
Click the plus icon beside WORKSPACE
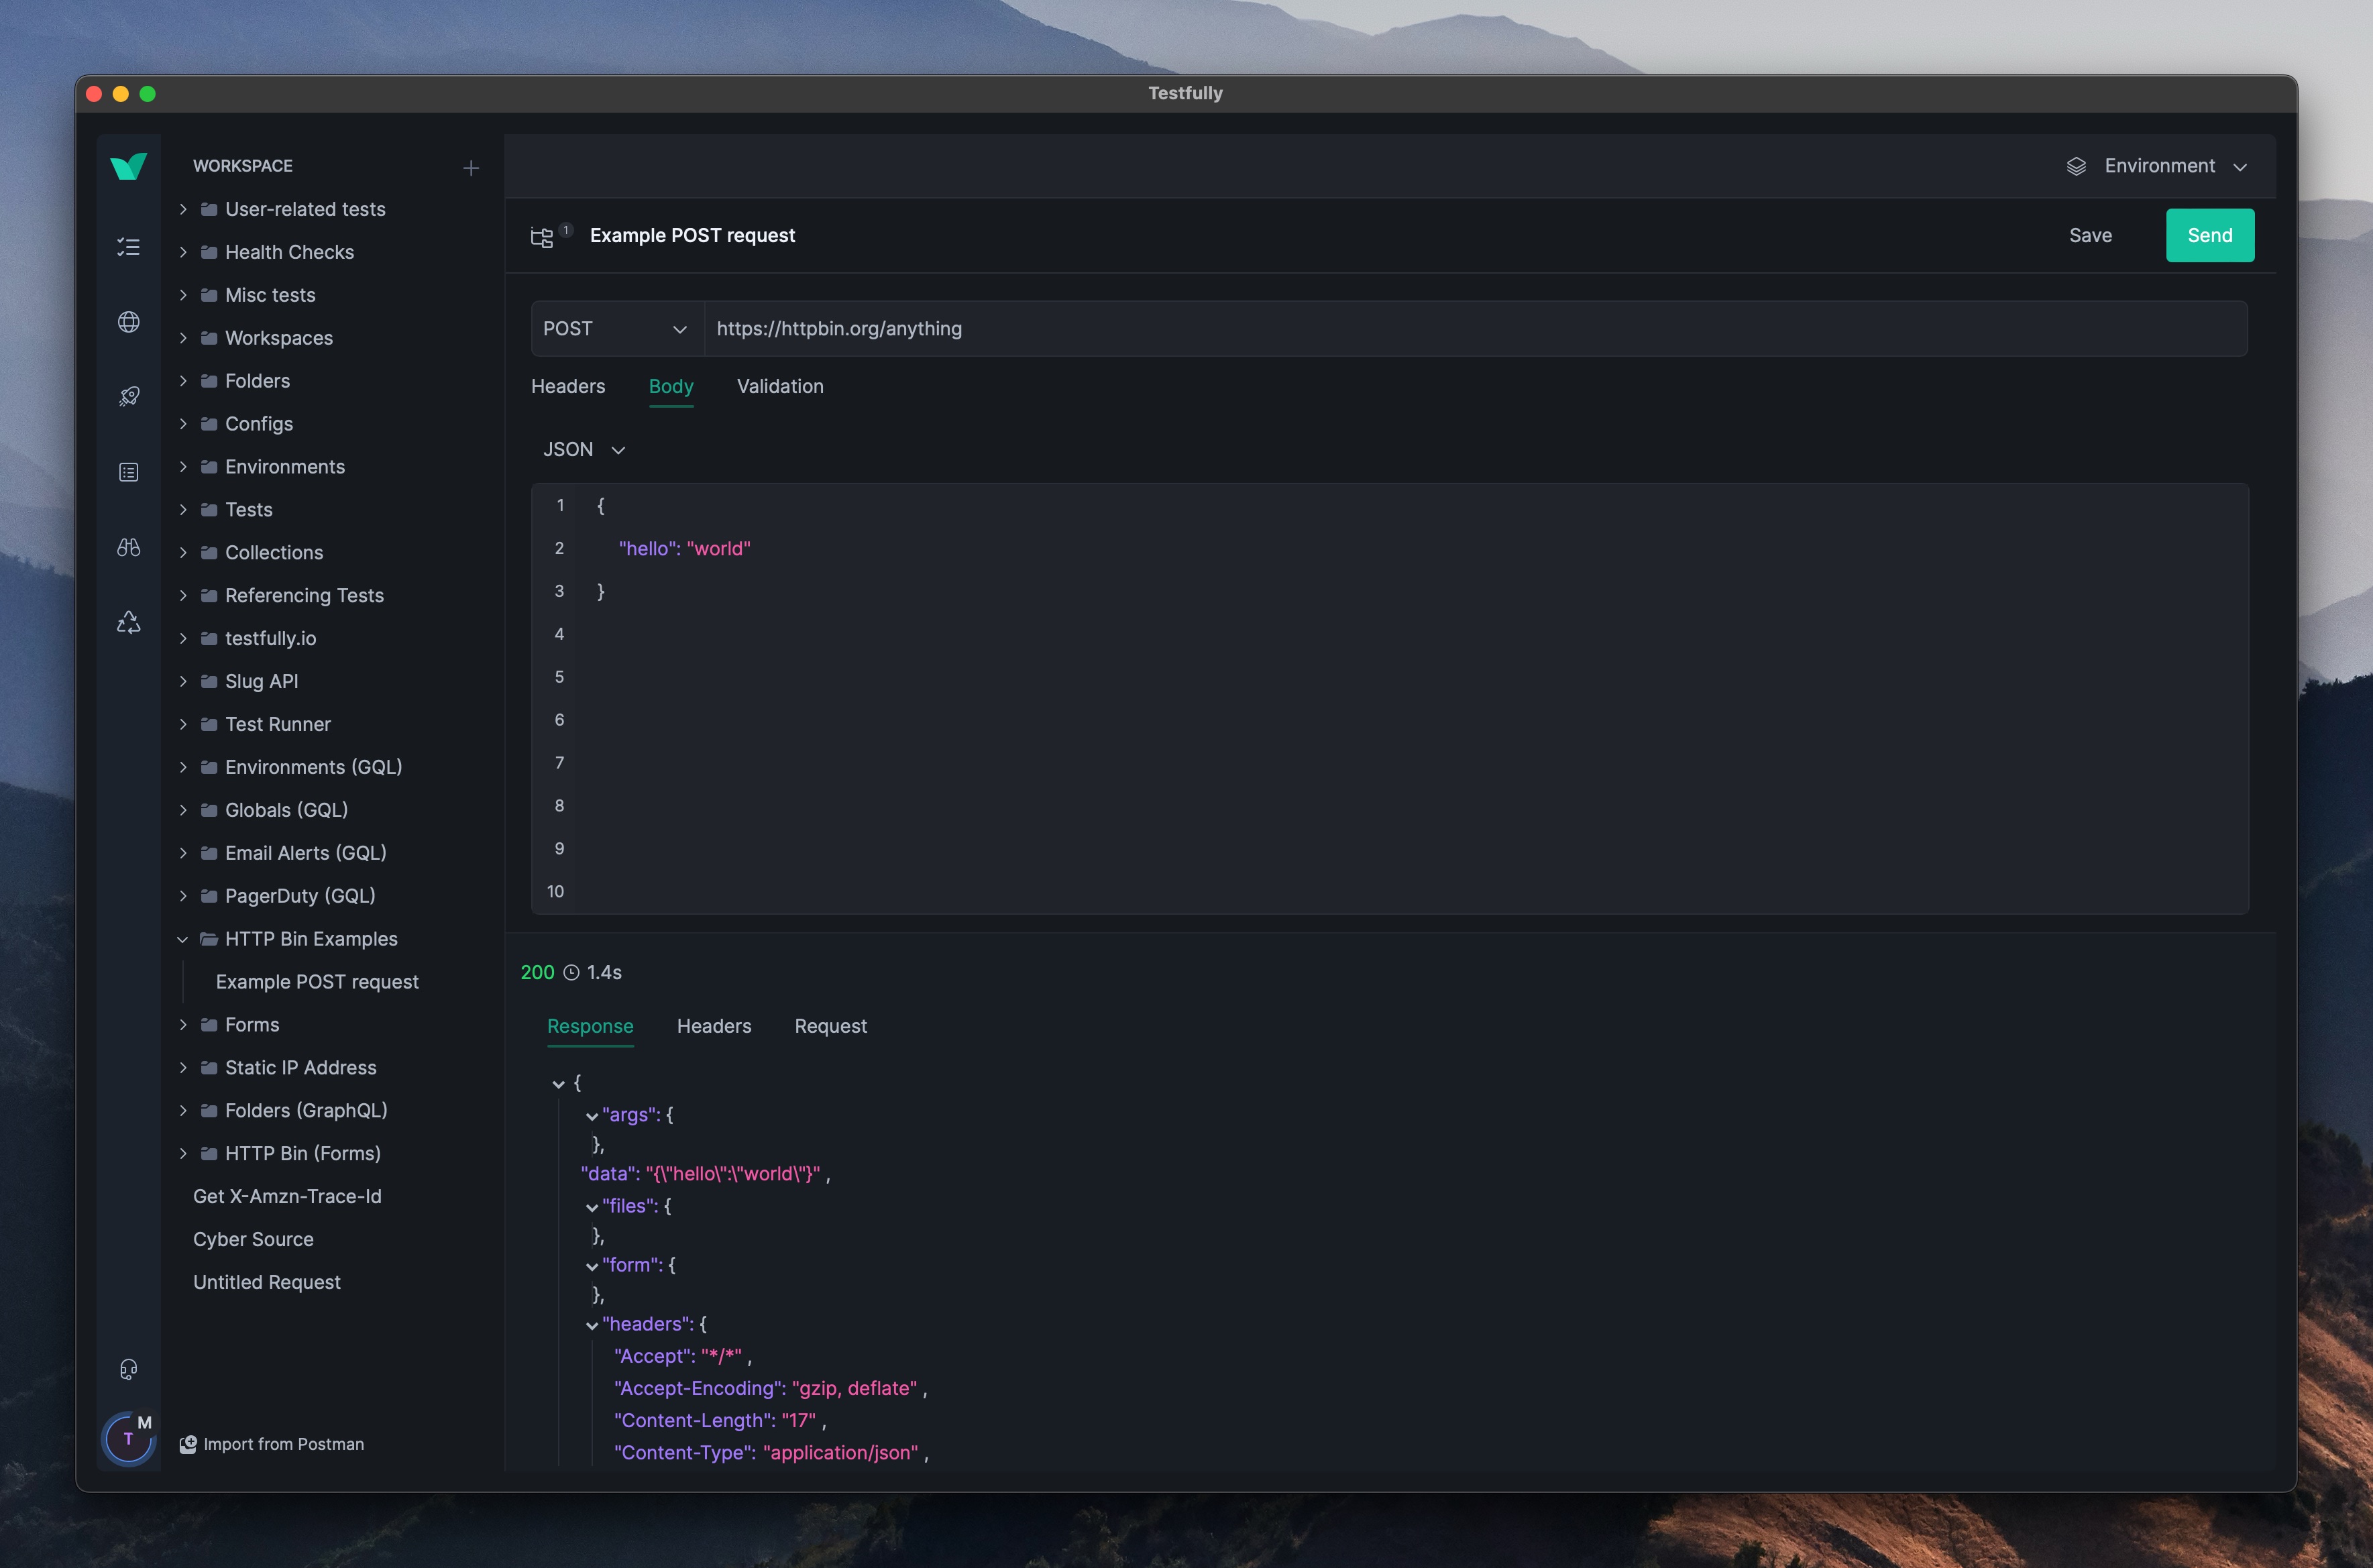pos(471,168)
